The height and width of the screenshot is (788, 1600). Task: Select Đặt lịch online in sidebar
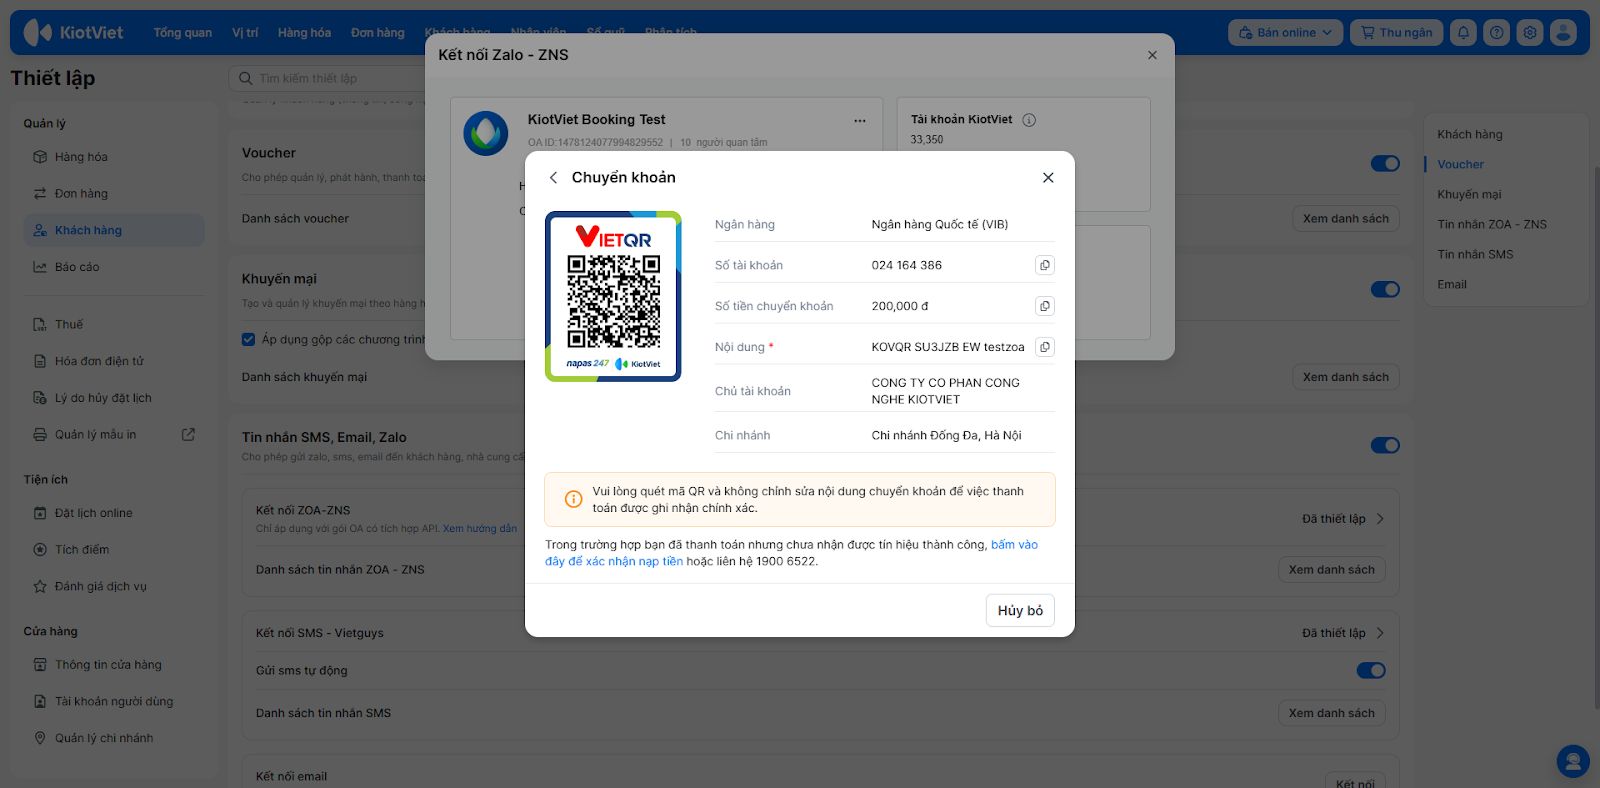tap(114, 513)
